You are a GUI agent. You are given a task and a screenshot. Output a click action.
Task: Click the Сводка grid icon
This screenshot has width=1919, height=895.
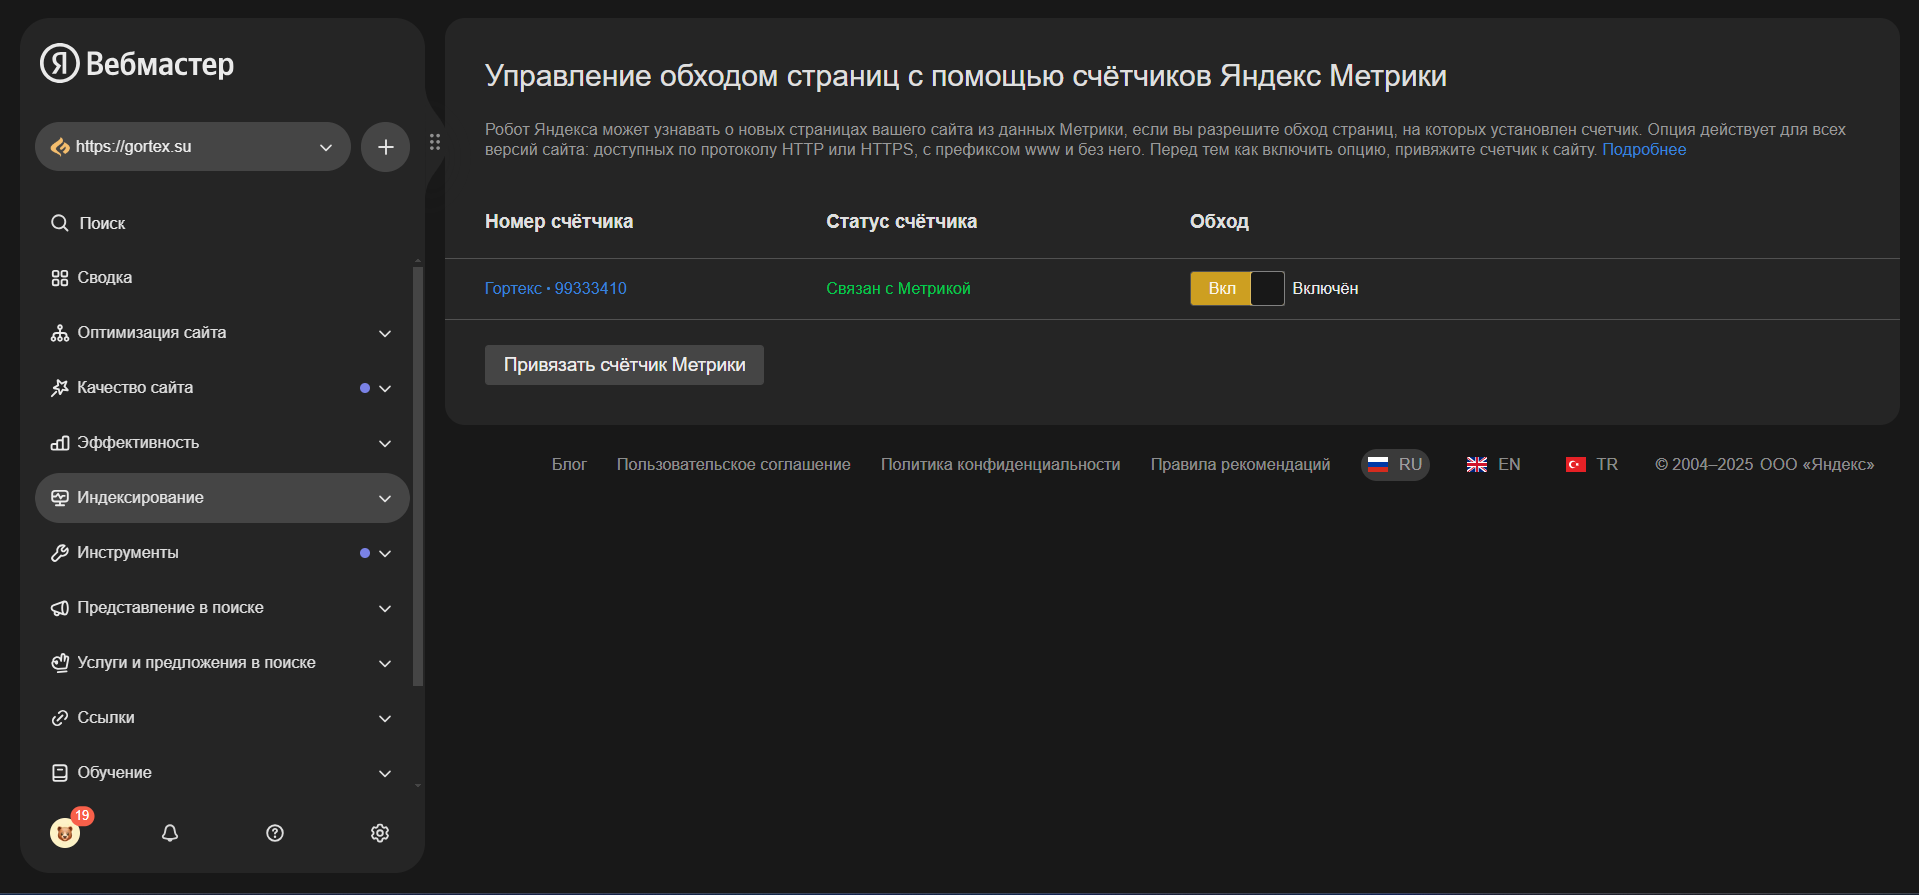60,278
